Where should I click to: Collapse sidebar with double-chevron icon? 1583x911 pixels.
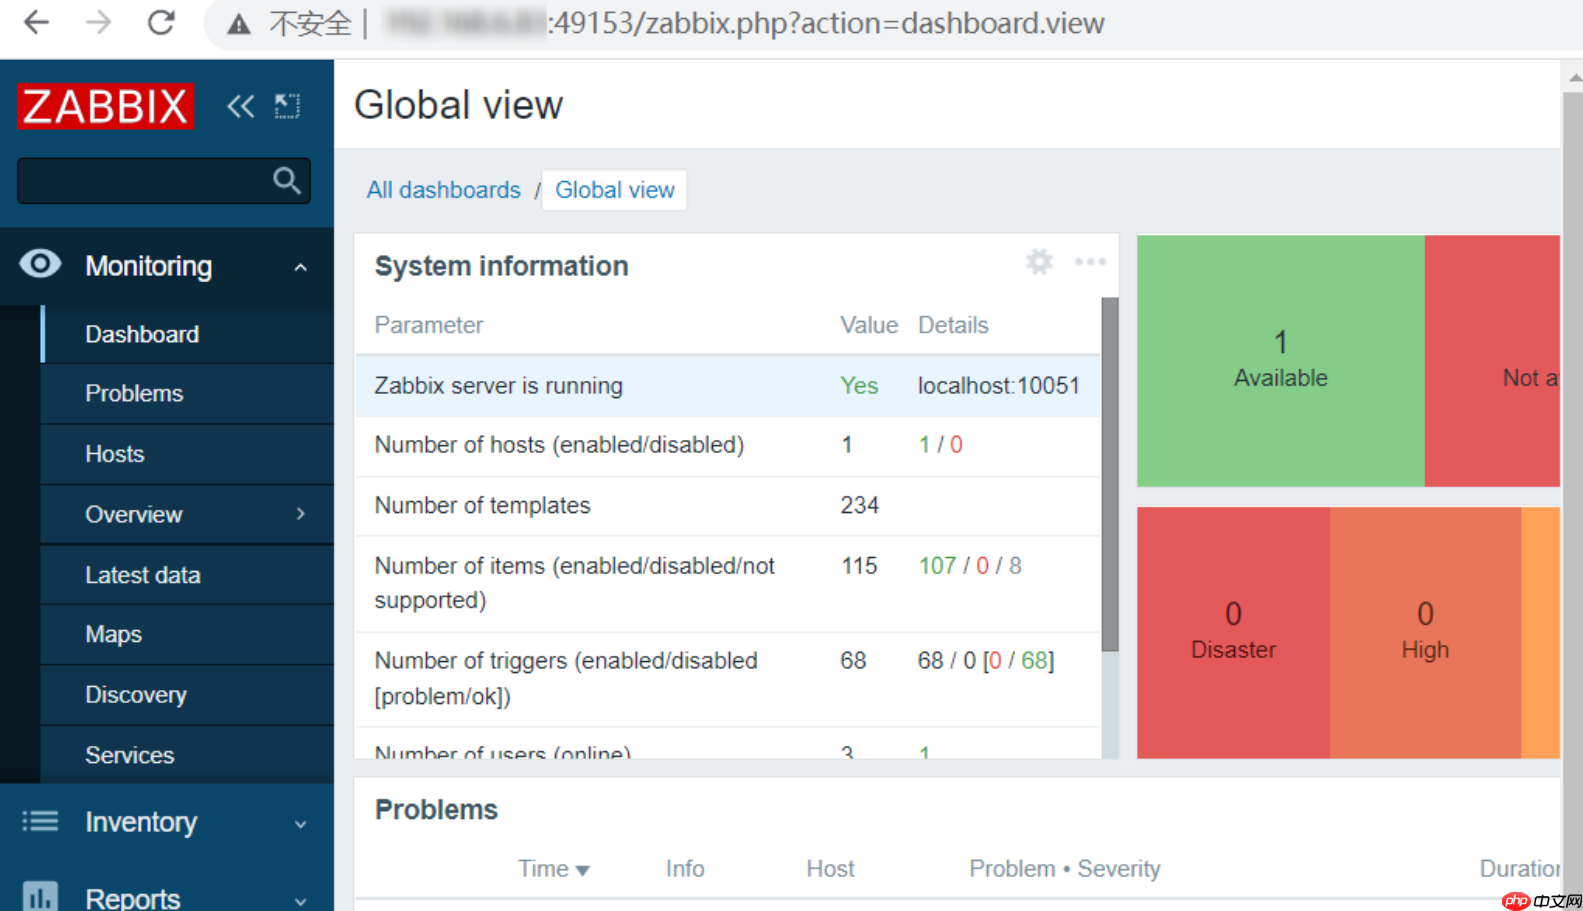click(240, 106)
